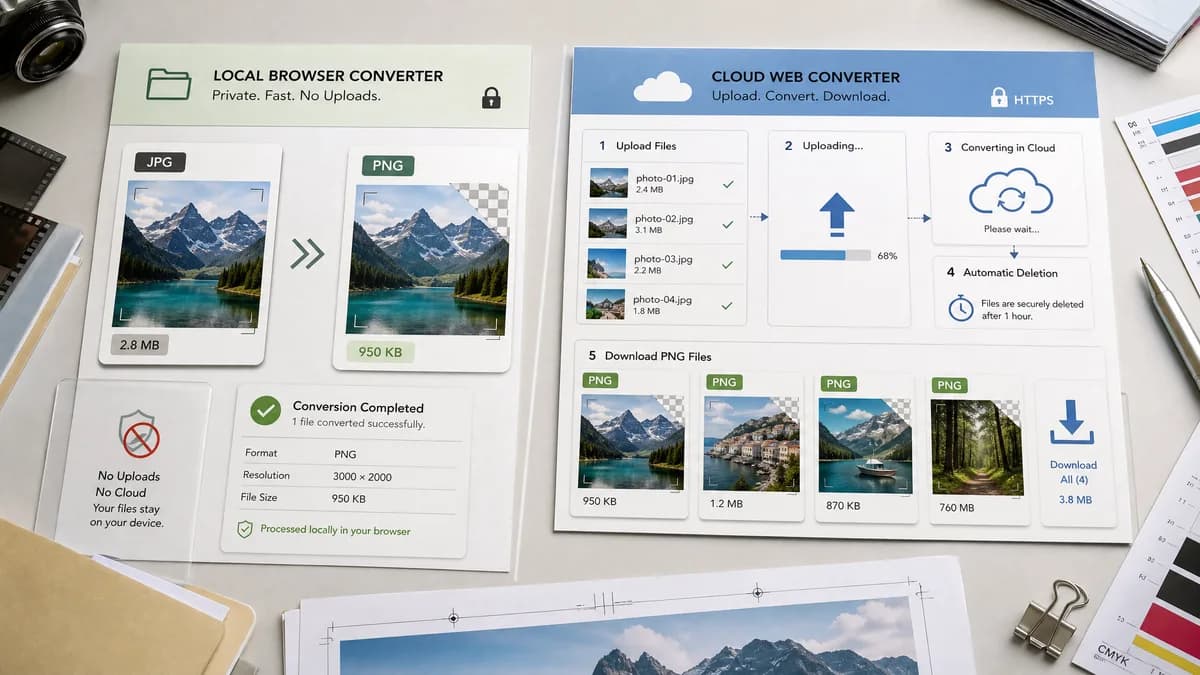Click the photo-04.jpg file name
Image resolution: width=1200 pixels, height=675 pixels.
[664, 299]
